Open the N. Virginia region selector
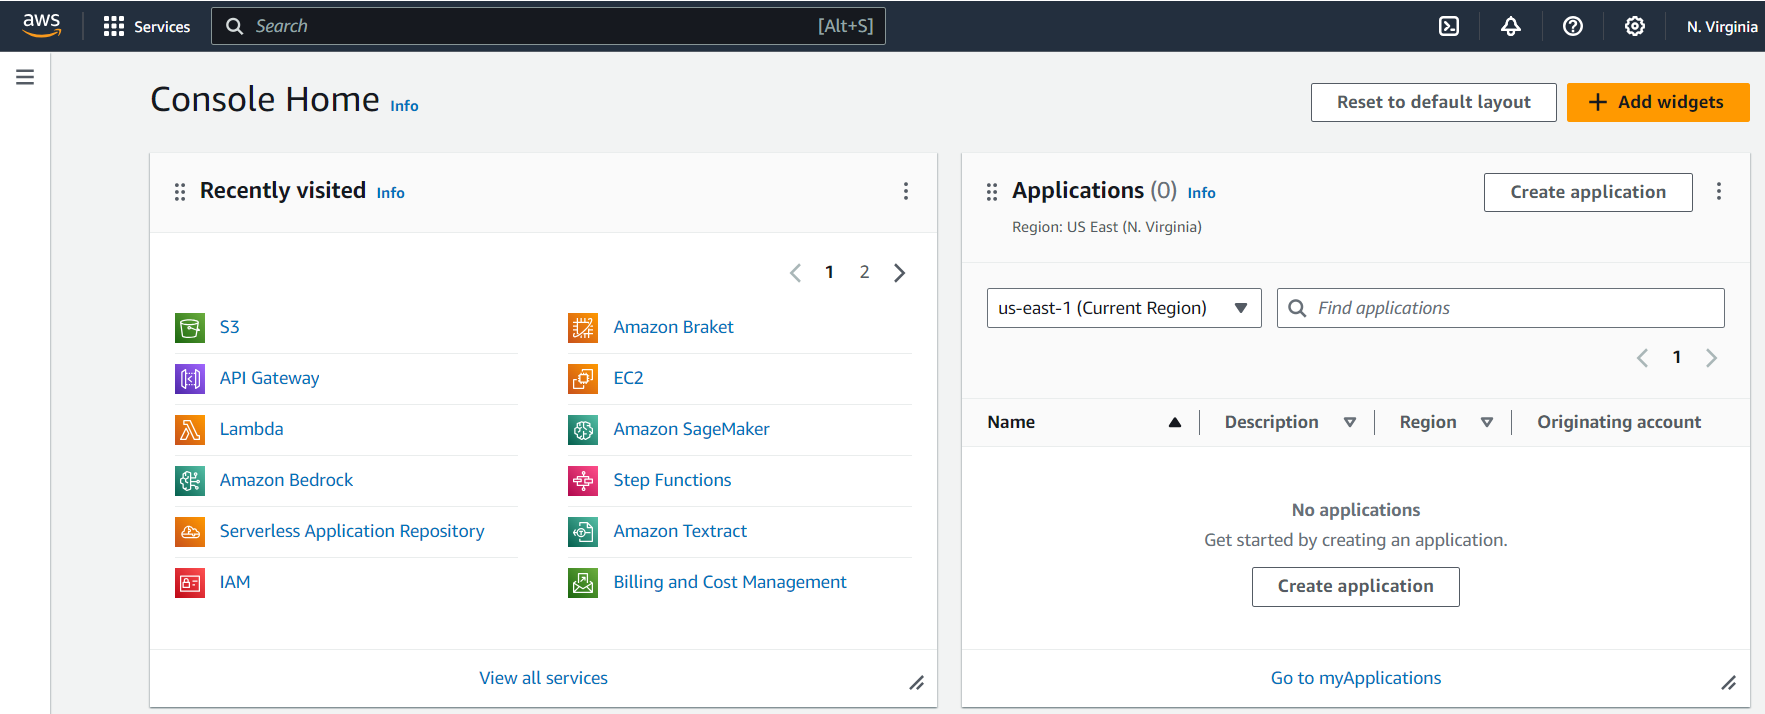Viewport: 1765px width, 714px height. (x=1720, y=26)
